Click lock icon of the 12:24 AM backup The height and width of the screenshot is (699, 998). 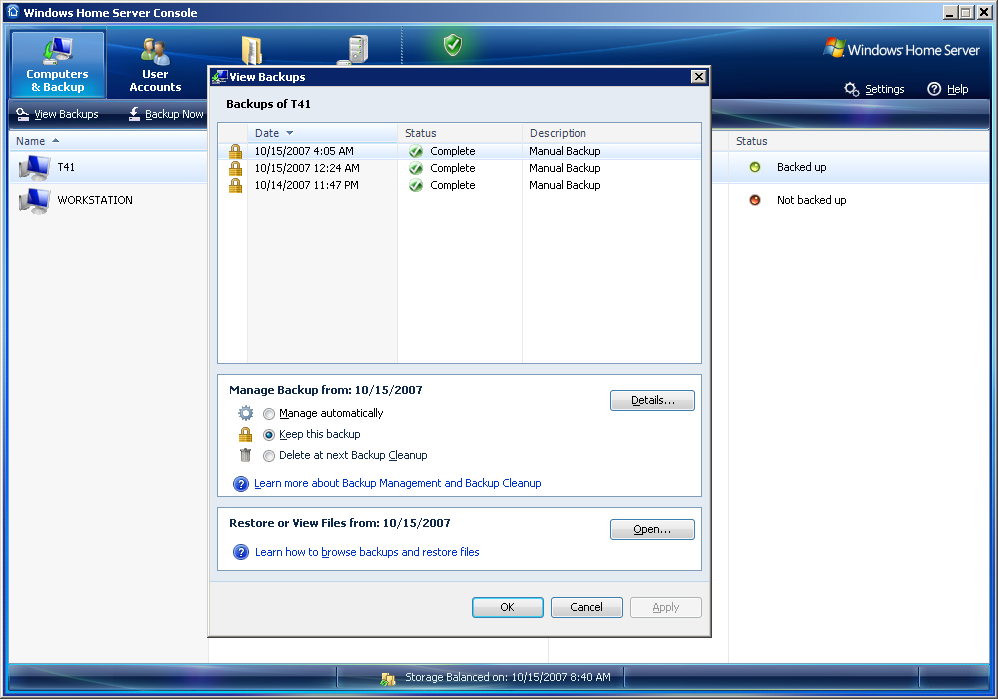click(235, 168)
